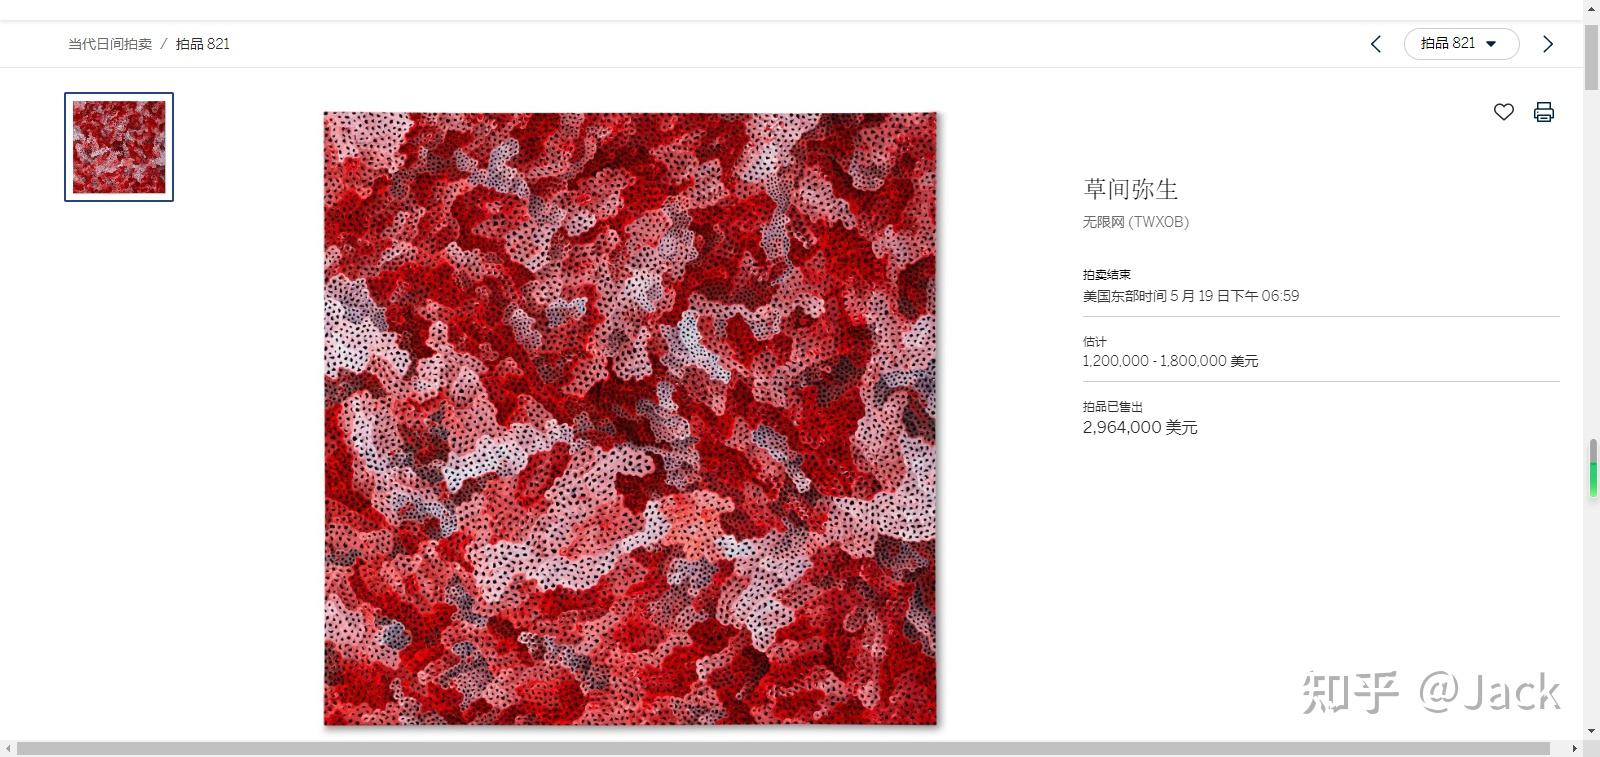Image resolution: width=1600 pixels, height=757 pixels.
Task: Click the artwork title 无限网 (TWXOB)
Action: (1135, 222)
